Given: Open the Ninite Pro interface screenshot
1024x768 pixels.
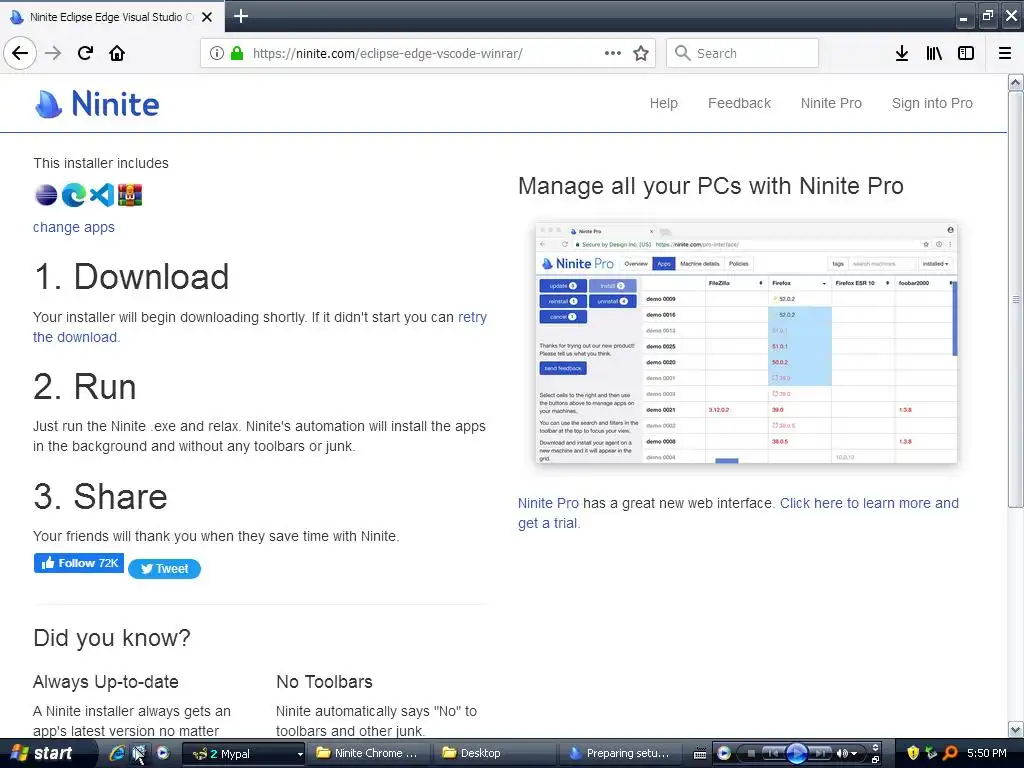Looking at the screenshot, I should click(x=746, y=343).
